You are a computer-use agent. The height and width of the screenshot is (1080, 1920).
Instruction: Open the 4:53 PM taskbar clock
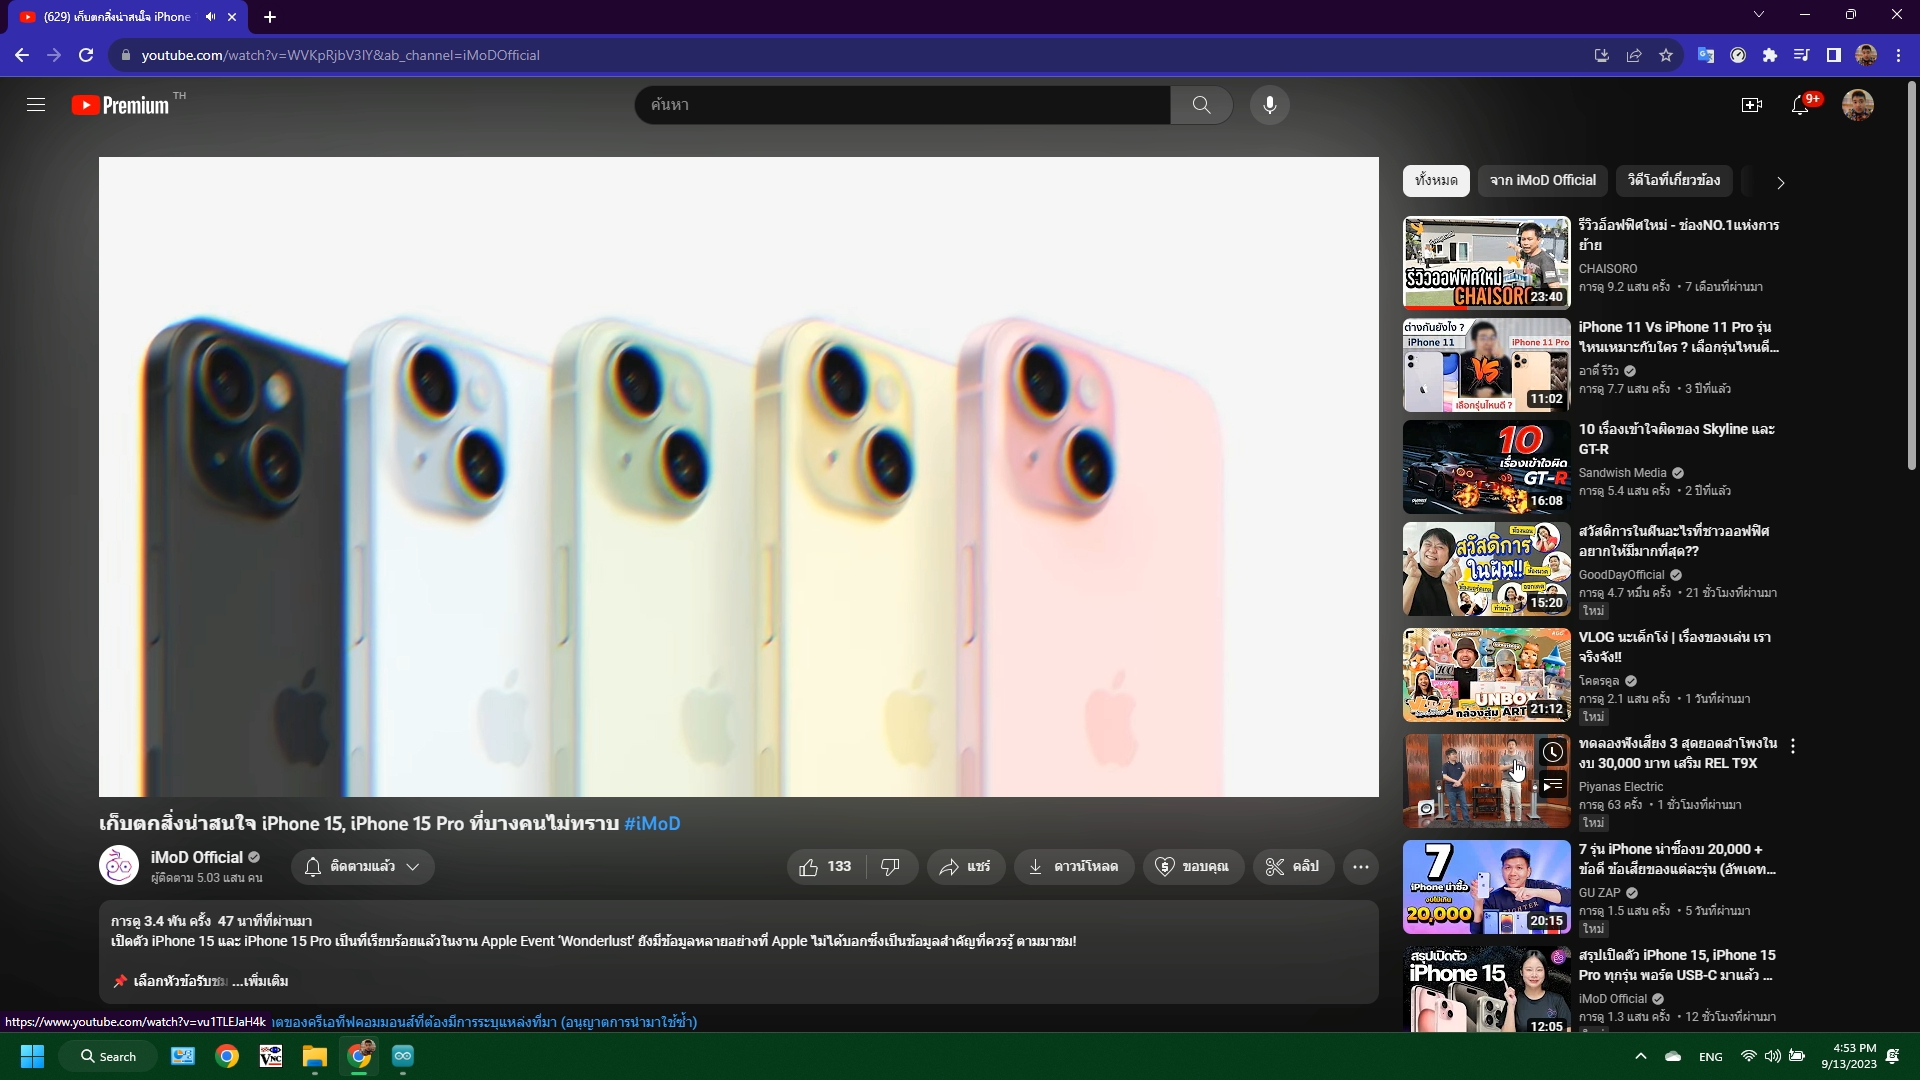coord(1849,1056)
